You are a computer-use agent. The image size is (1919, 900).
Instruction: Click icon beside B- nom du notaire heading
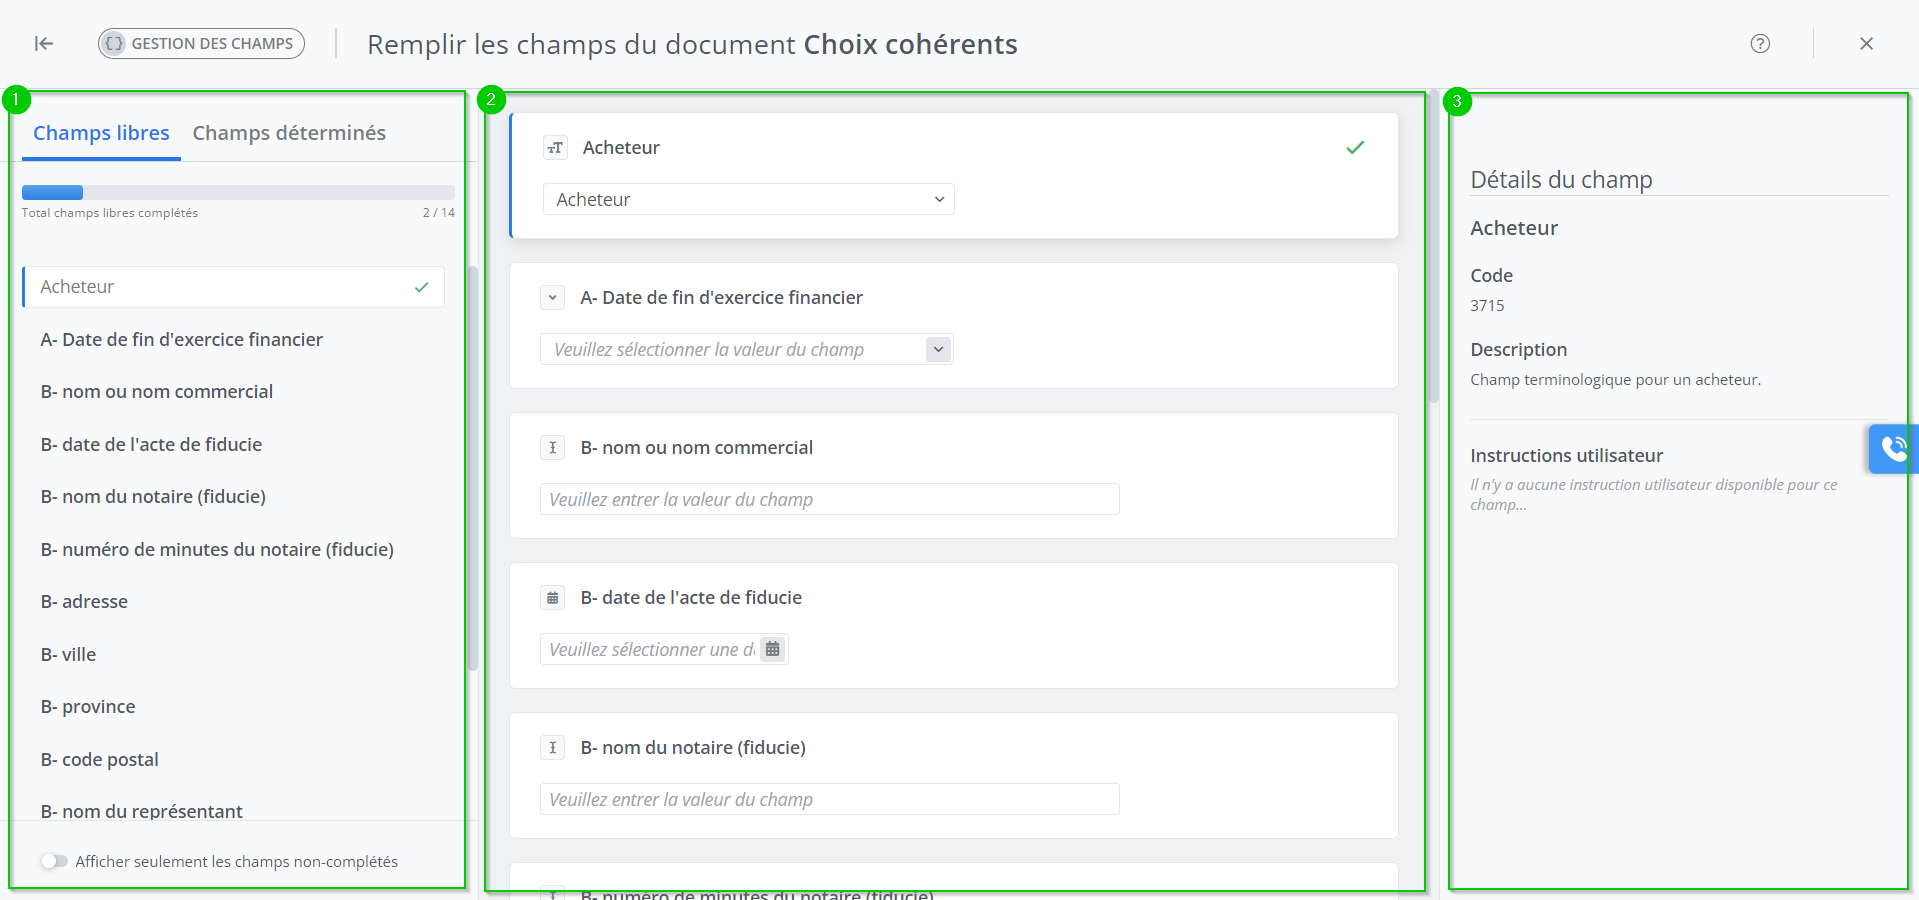(x=552, y=748)
